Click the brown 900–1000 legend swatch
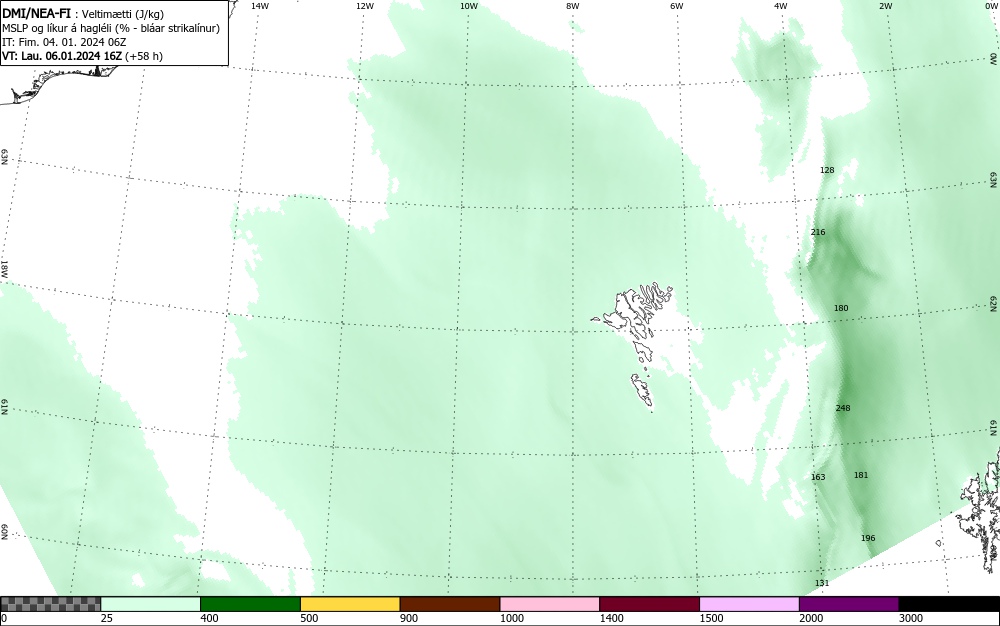 (450, 604)
